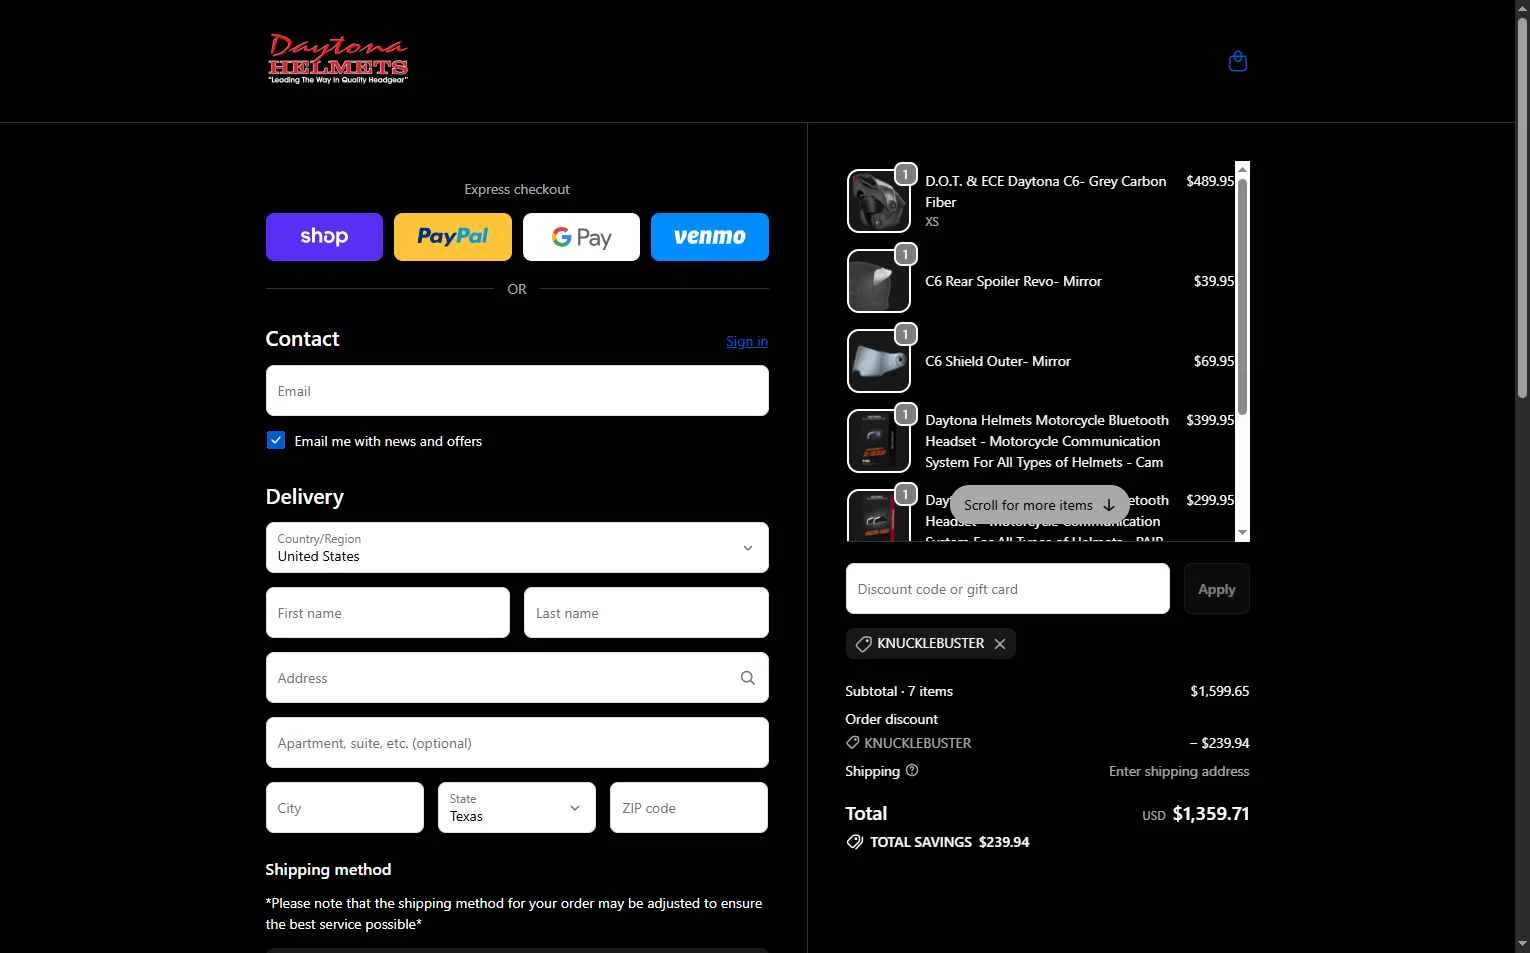Click the USD $1,359.71 total amount
Image resolution: width=1530 pixels, height=953 pixels.
[x=1196, y=814]
